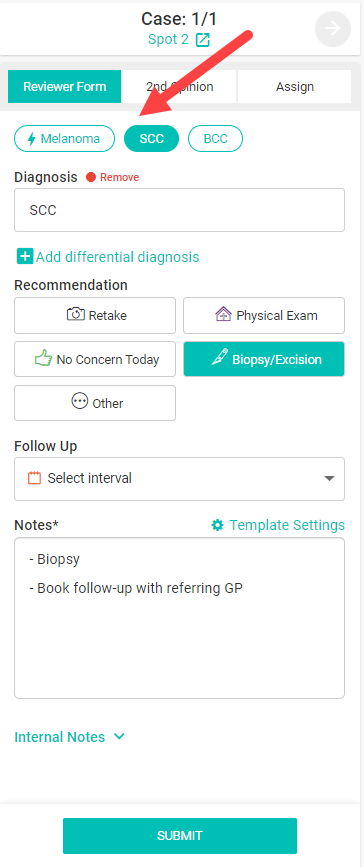
Task: Toggle the BCC diagnosis chip
Action: [215, 138]
